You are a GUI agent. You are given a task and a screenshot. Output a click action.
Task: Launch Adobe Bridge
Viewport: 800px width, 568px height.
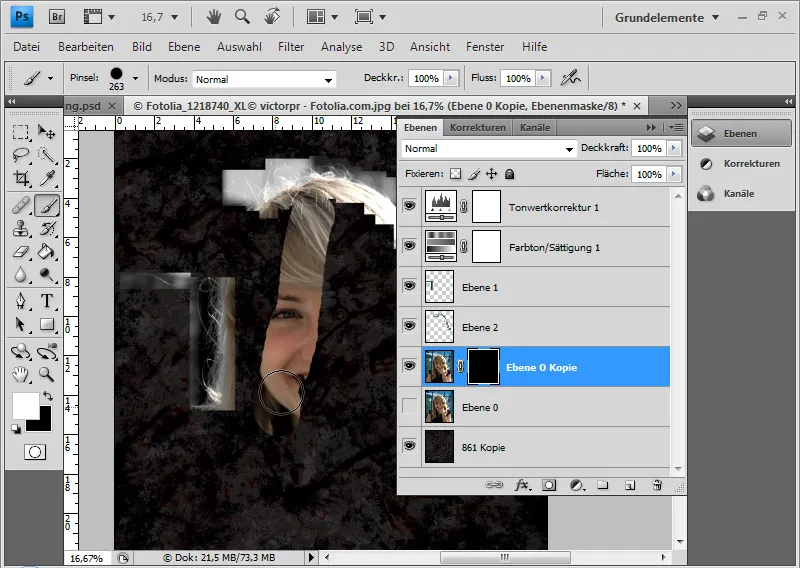57,17
